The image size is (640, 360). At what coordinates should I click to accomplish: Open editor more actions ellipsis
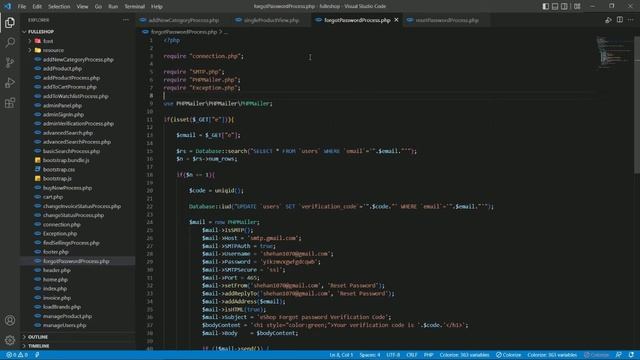click(x=631, y=20)
